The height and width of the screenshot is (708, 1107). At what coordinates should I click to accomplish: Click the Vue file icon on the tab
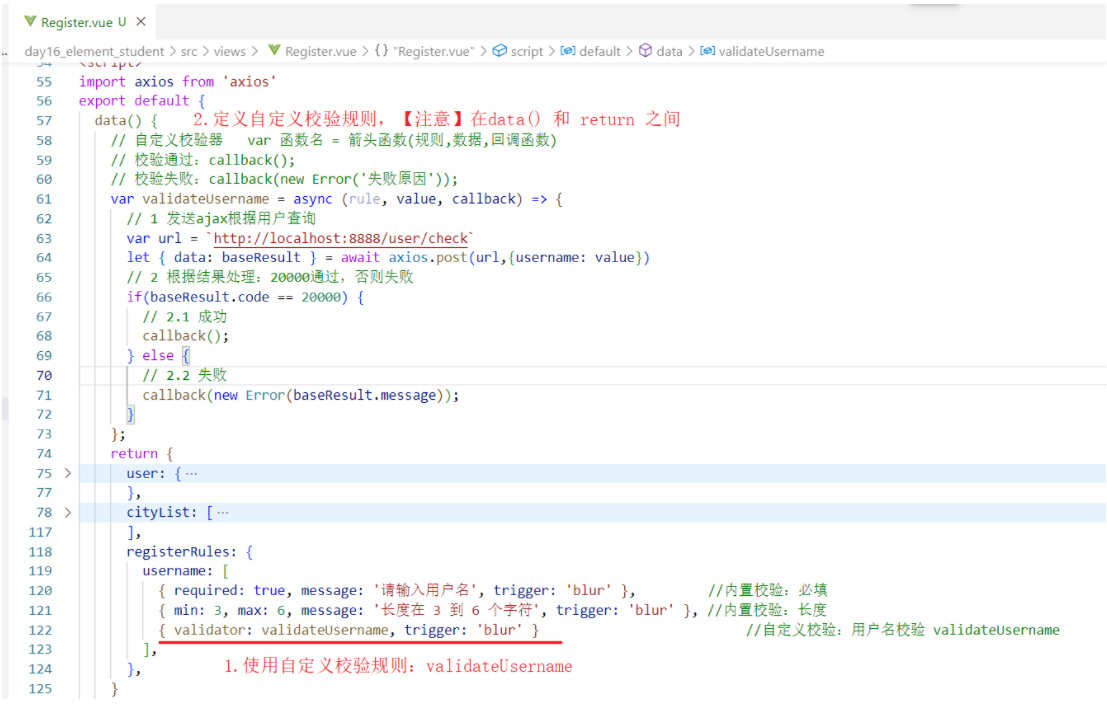click(30, 22)
